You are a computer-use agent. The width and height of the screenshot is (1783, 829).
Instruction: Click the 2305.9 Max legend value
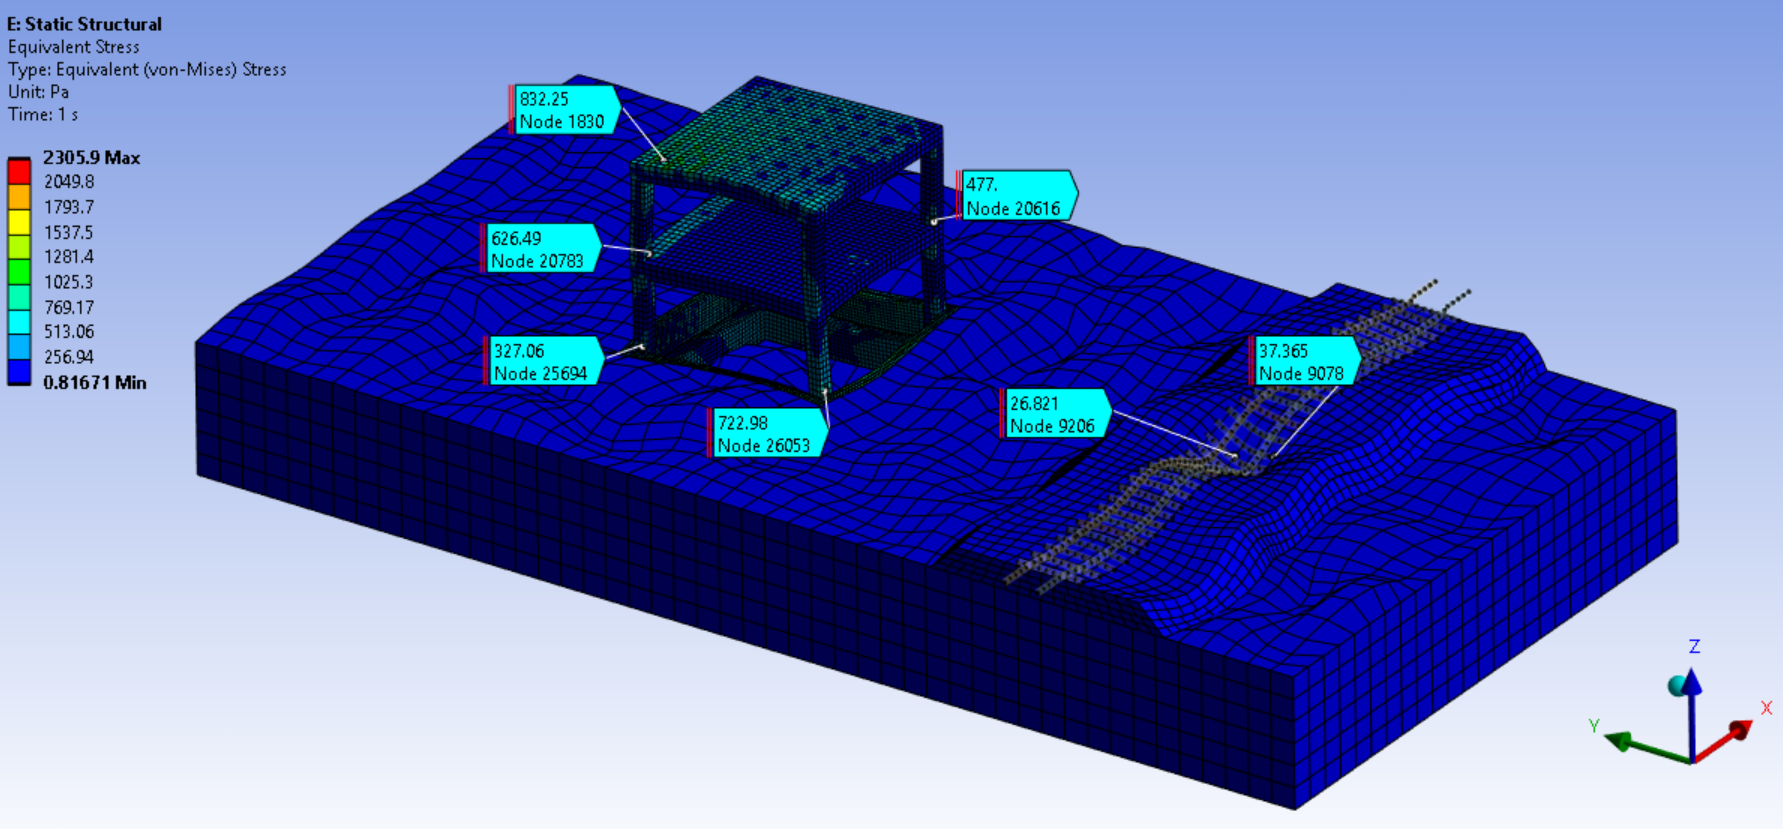pyautogui.click(x=91, y=158)
